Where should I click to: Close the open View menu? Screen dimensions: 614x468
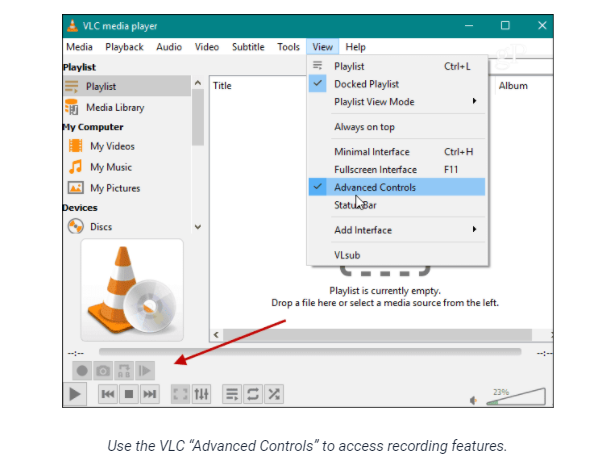323,47
